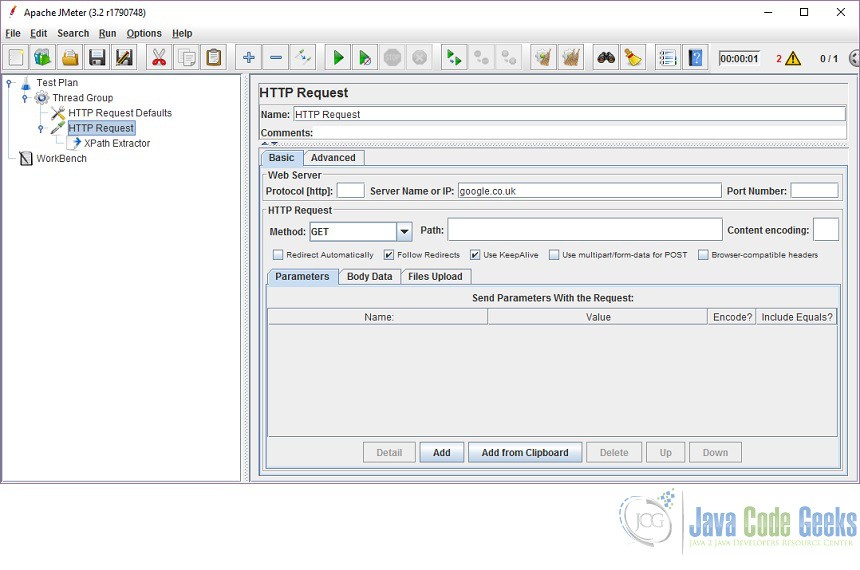The height and width of the screenshot is (570, 860).
Task: Click the Port Number field
Action: tap(814, 191)
